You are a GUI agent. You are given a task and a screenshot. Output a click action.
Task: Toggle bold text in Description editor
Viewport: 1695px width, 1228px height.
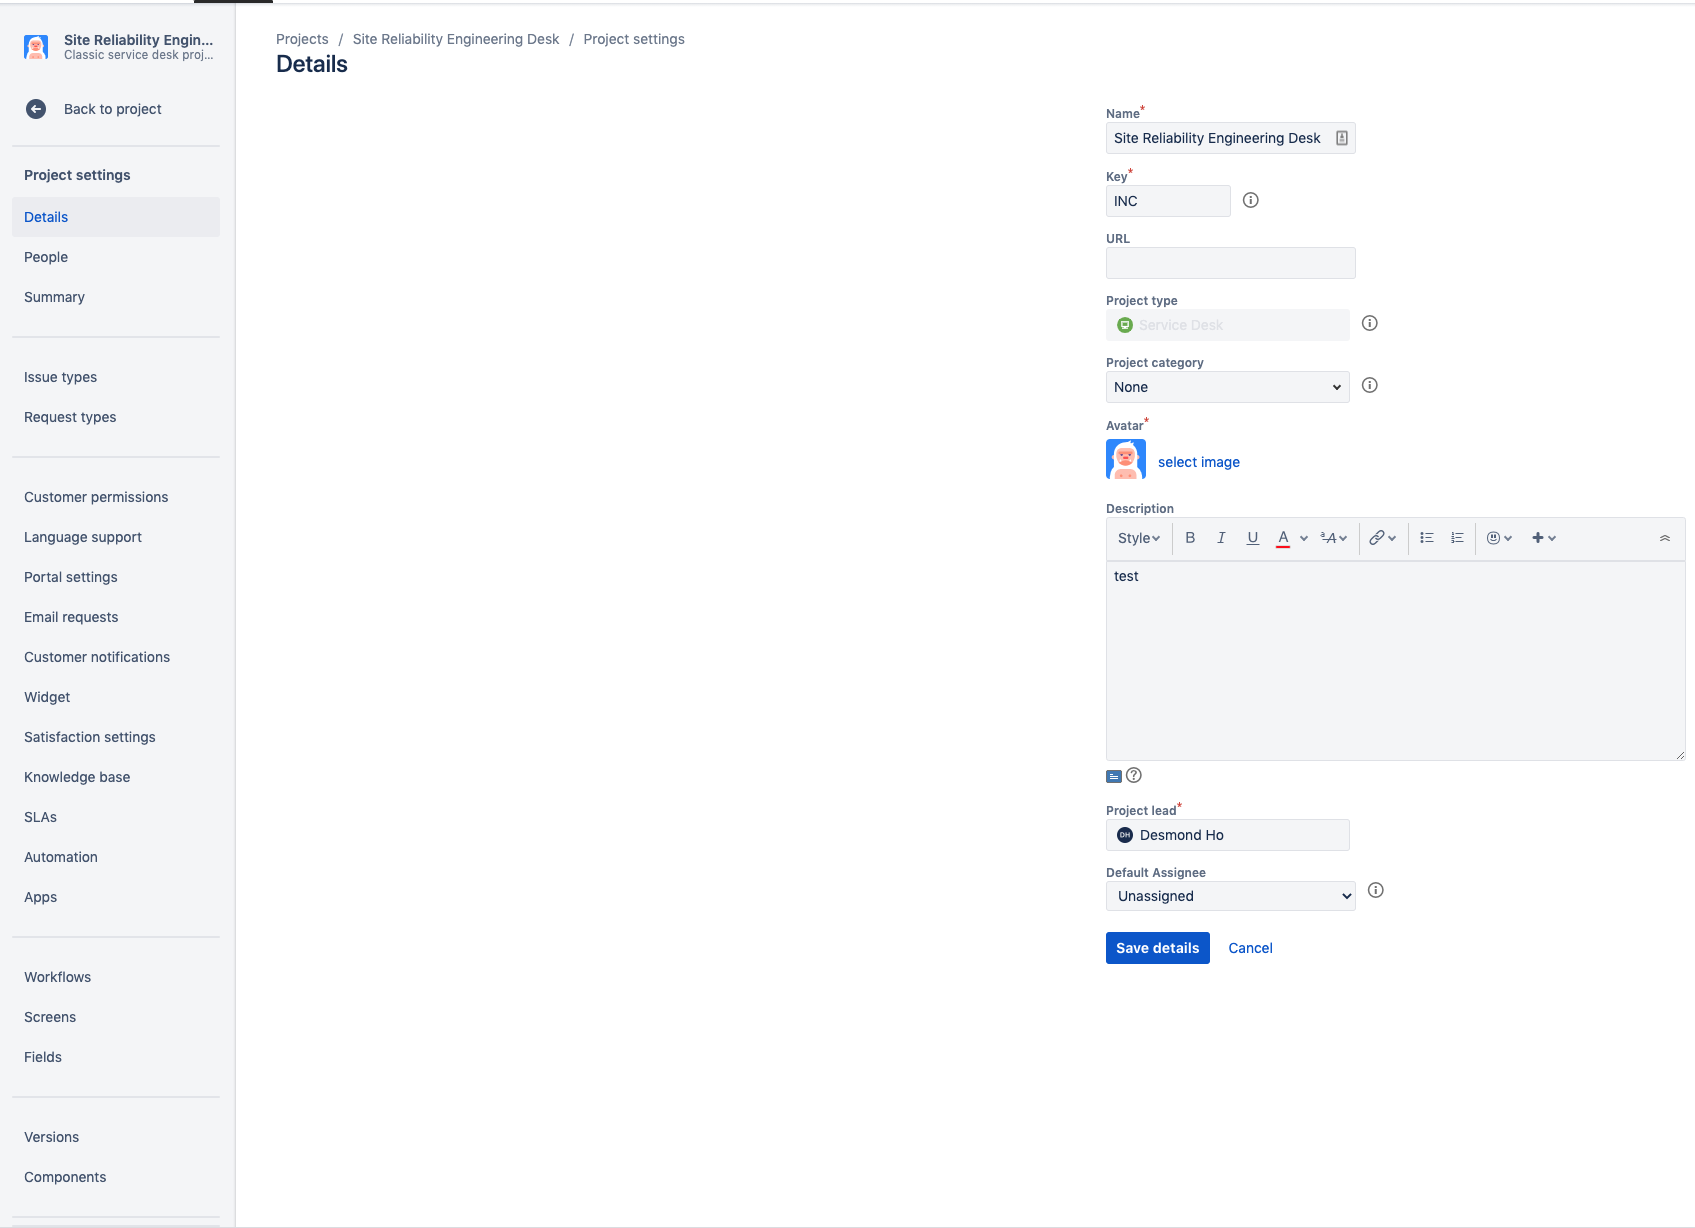coord(1190,538)
